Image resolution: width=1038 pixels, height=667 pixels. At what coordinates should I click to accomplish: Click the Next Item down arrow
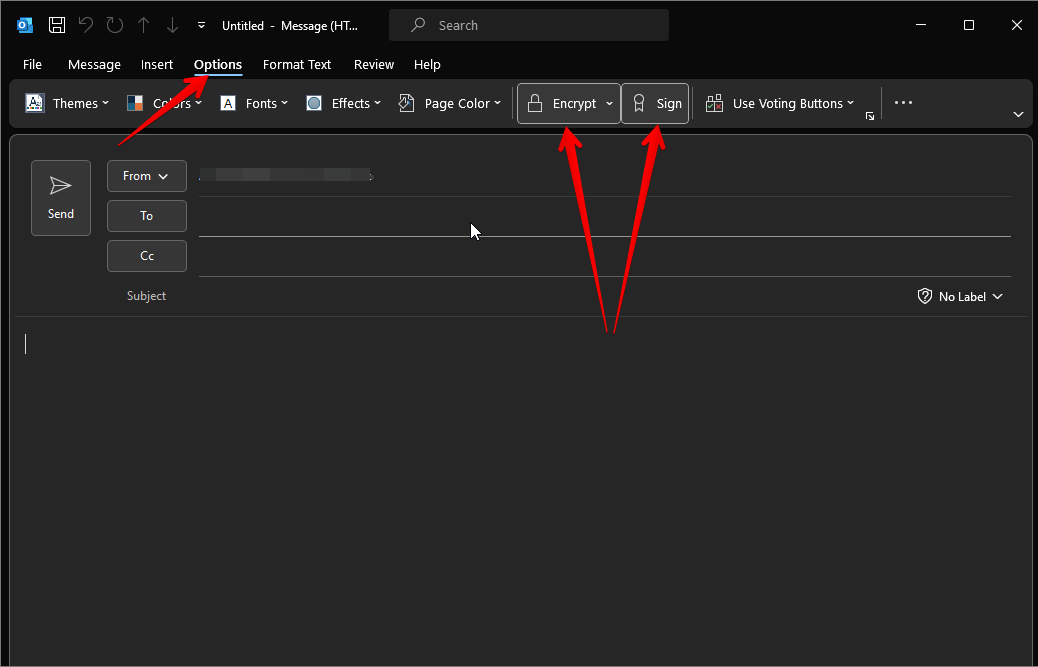tap(172, 25)
